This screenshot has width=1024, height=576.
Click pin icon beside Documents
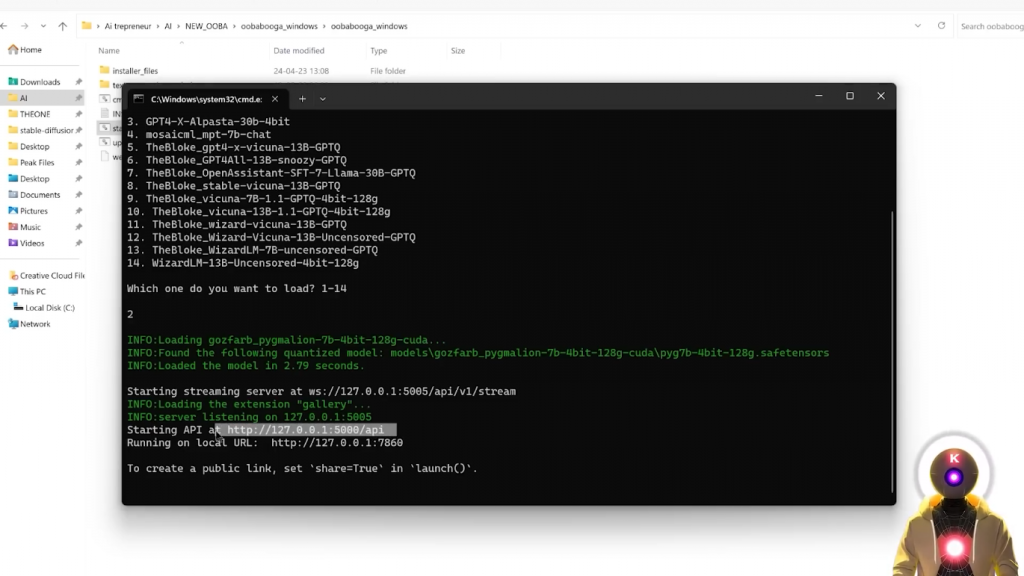78,195
